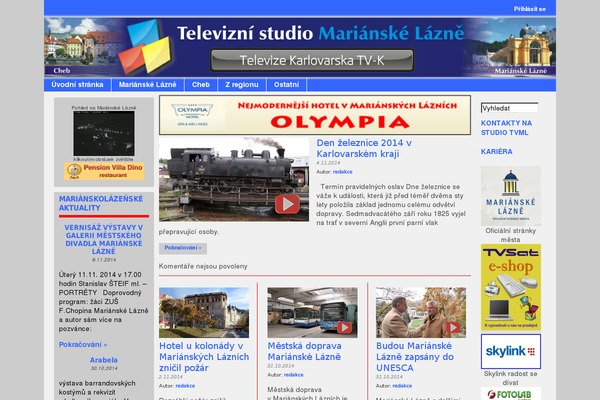Click redakce author link under Den železnice

coord(342,172)
